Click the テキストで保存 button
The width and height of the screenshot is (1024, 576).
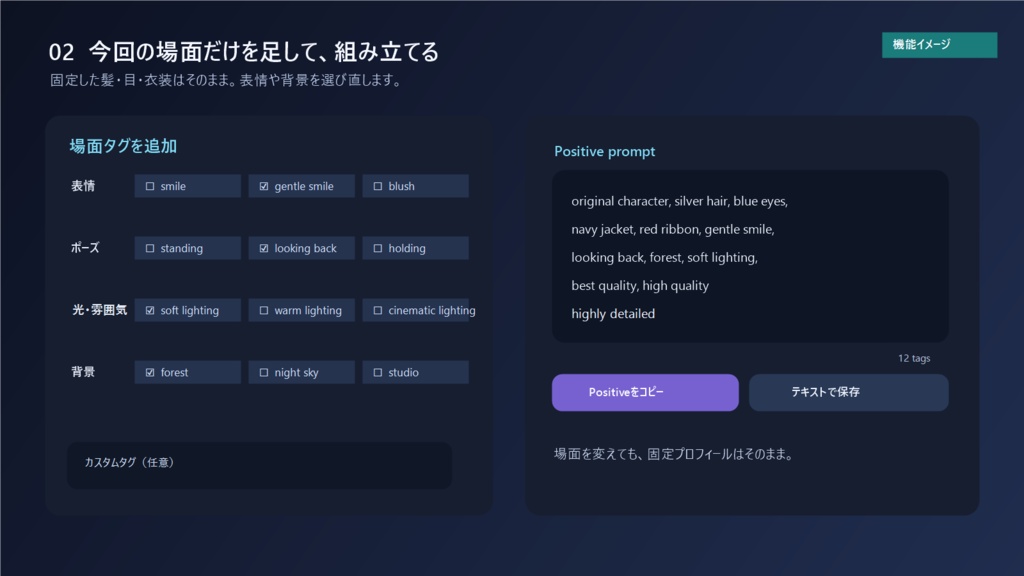(848, 392)
